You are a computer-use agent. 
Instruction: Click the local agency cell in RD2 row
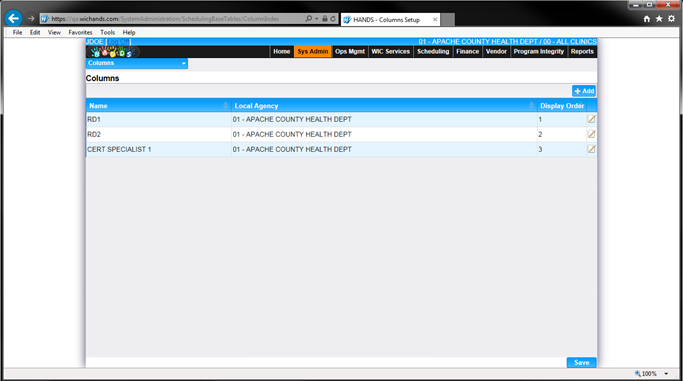pos(384,134)
